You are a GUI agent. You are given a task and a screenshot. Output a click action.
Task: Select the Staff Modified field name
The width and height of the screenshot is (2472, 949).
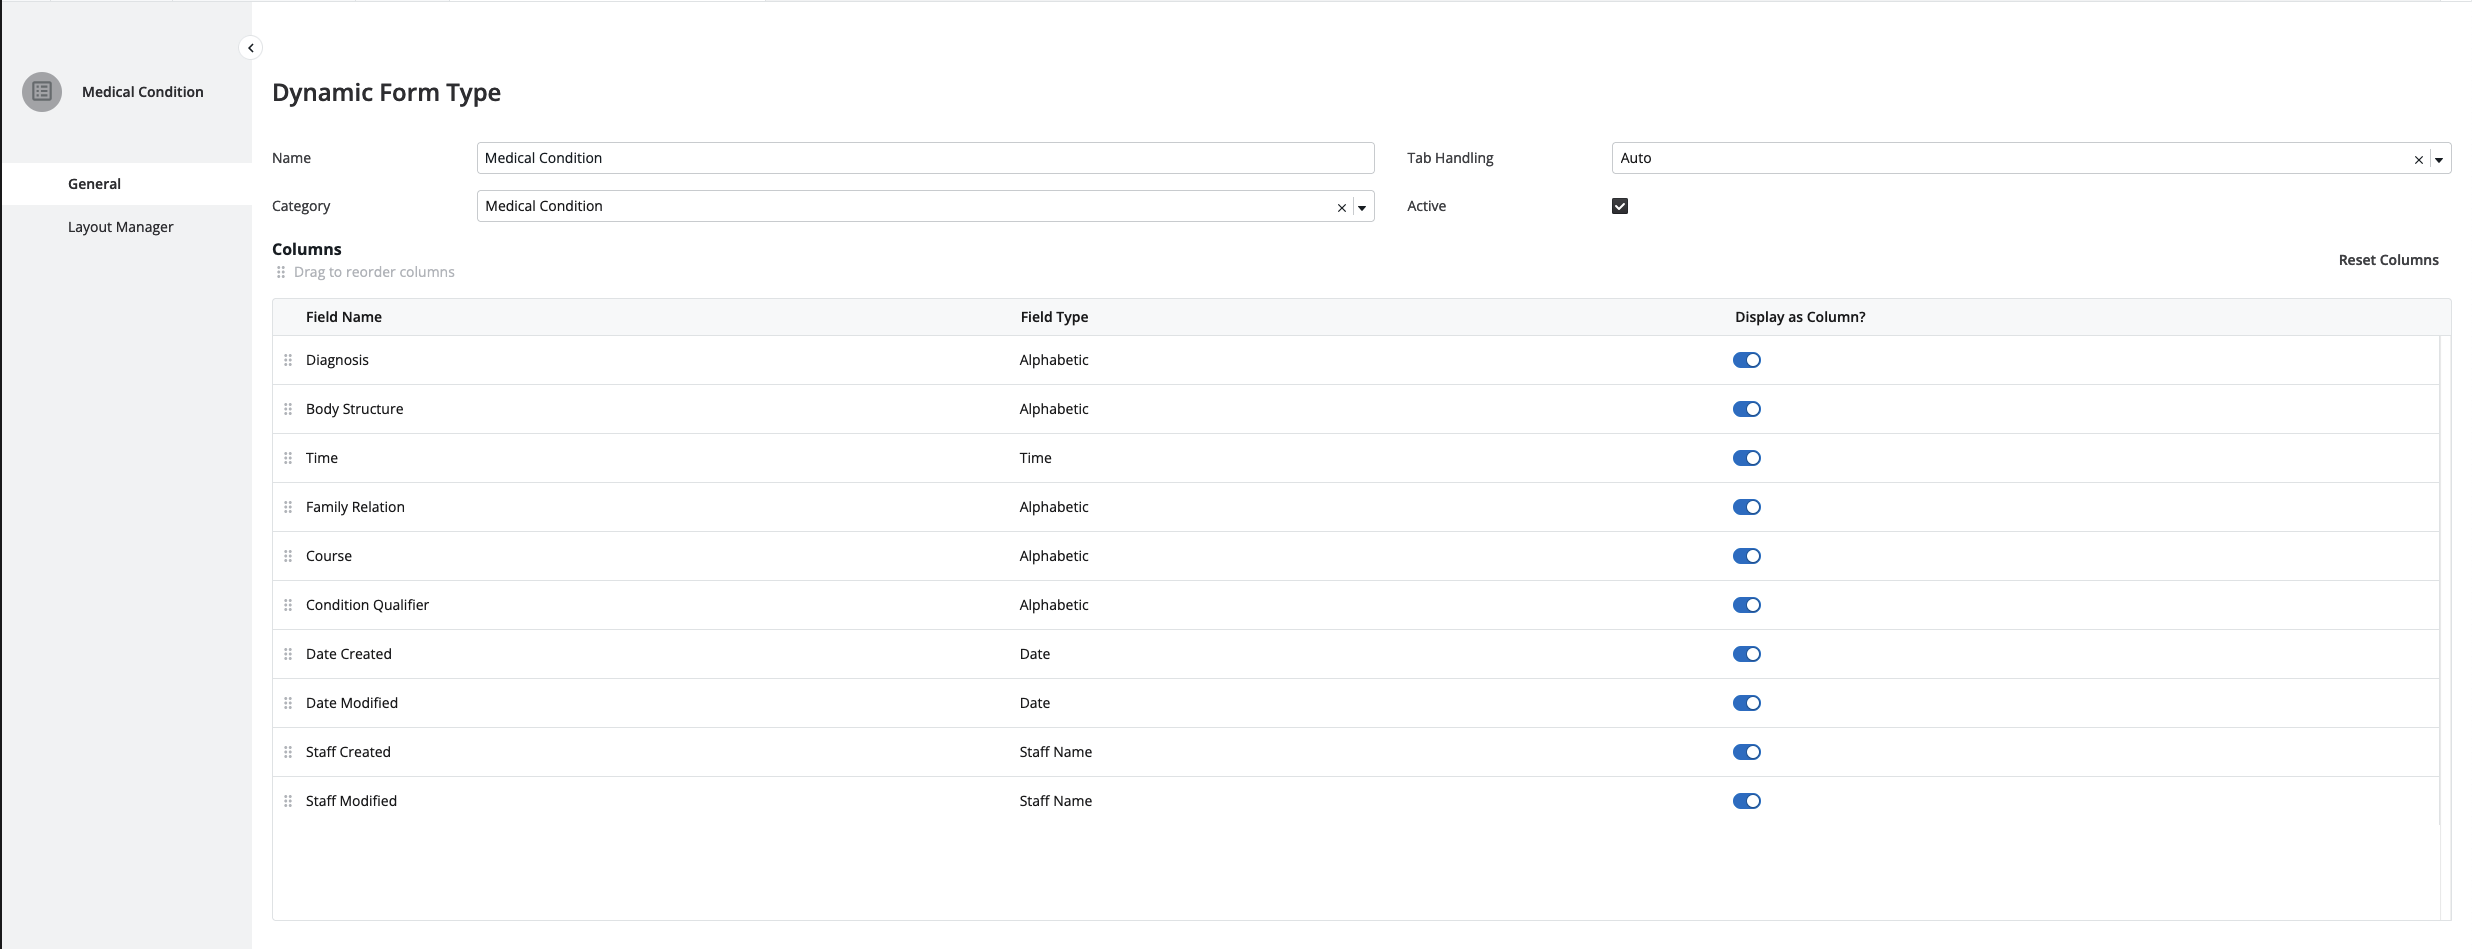click(x=351, y=801)
